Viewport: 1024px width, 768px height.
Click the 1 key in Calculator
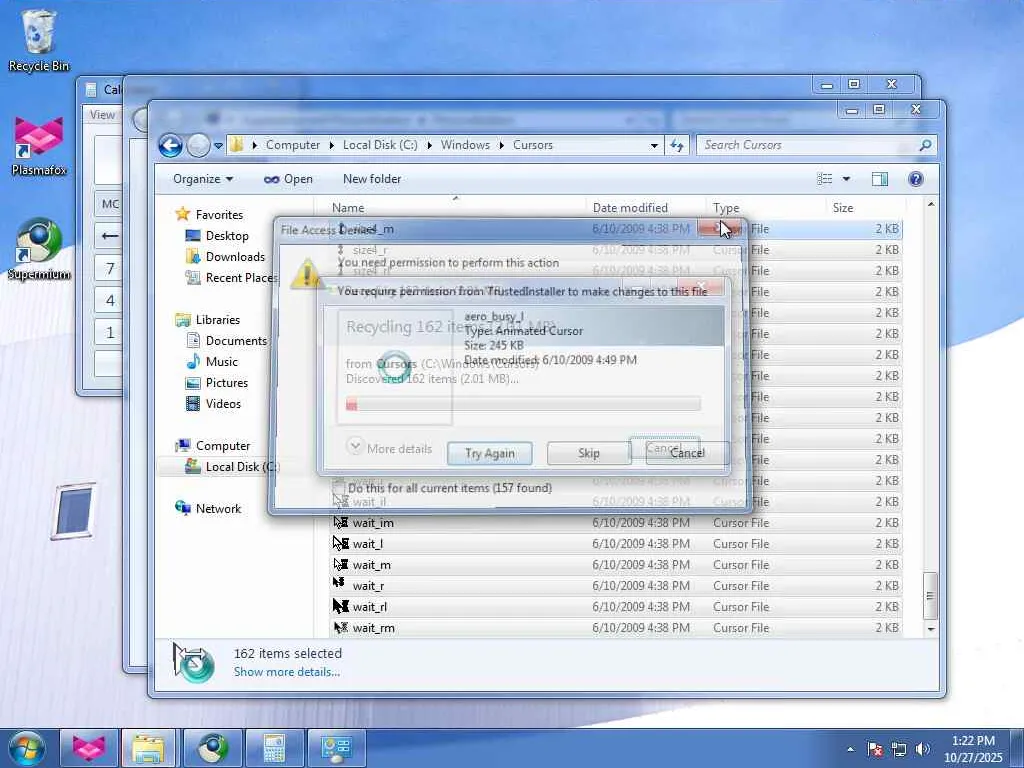tap(109, 332)
